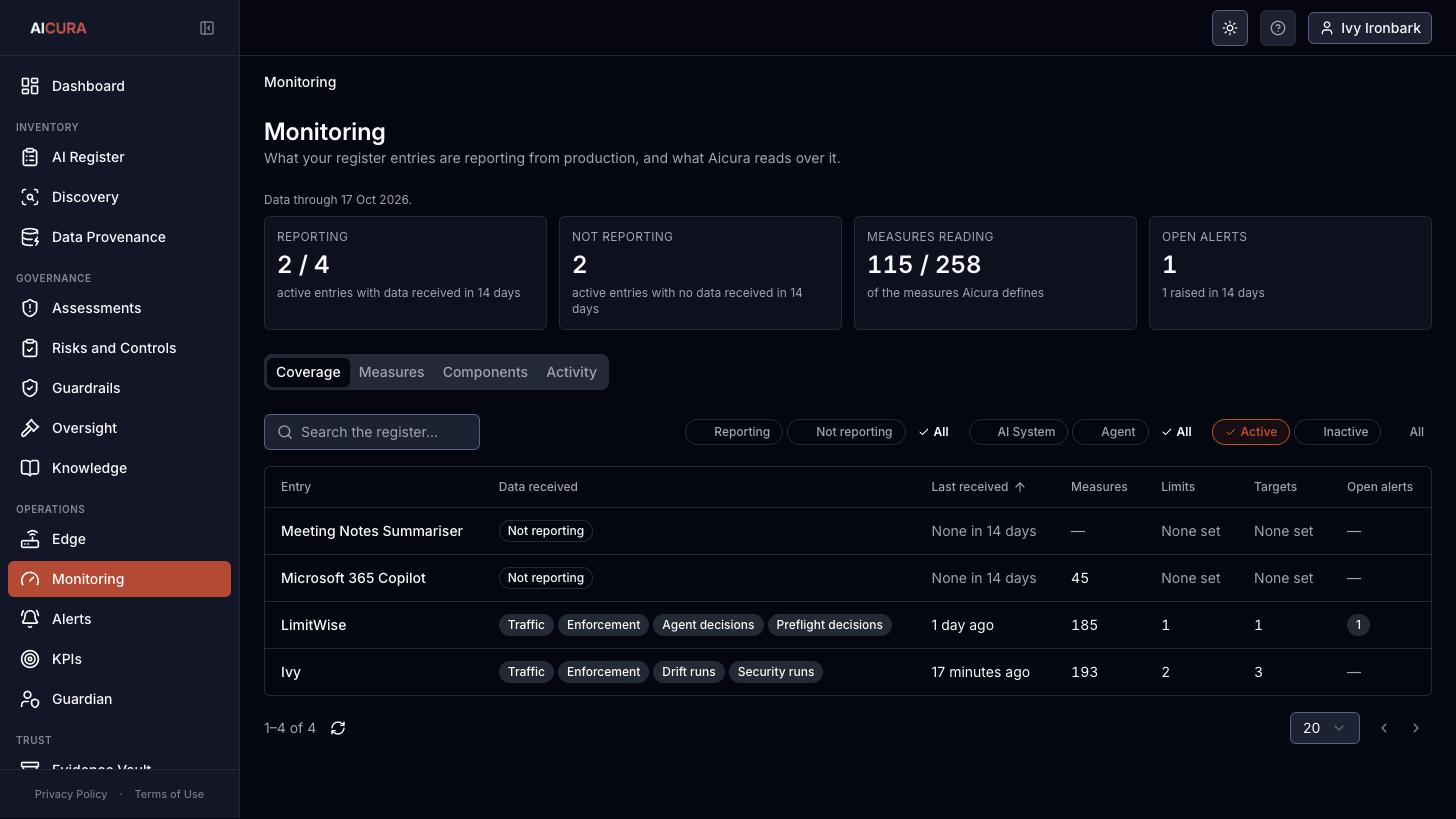Toggle light theme with sun icon
The image size is (1456, 819).
tap(1230, 28)
